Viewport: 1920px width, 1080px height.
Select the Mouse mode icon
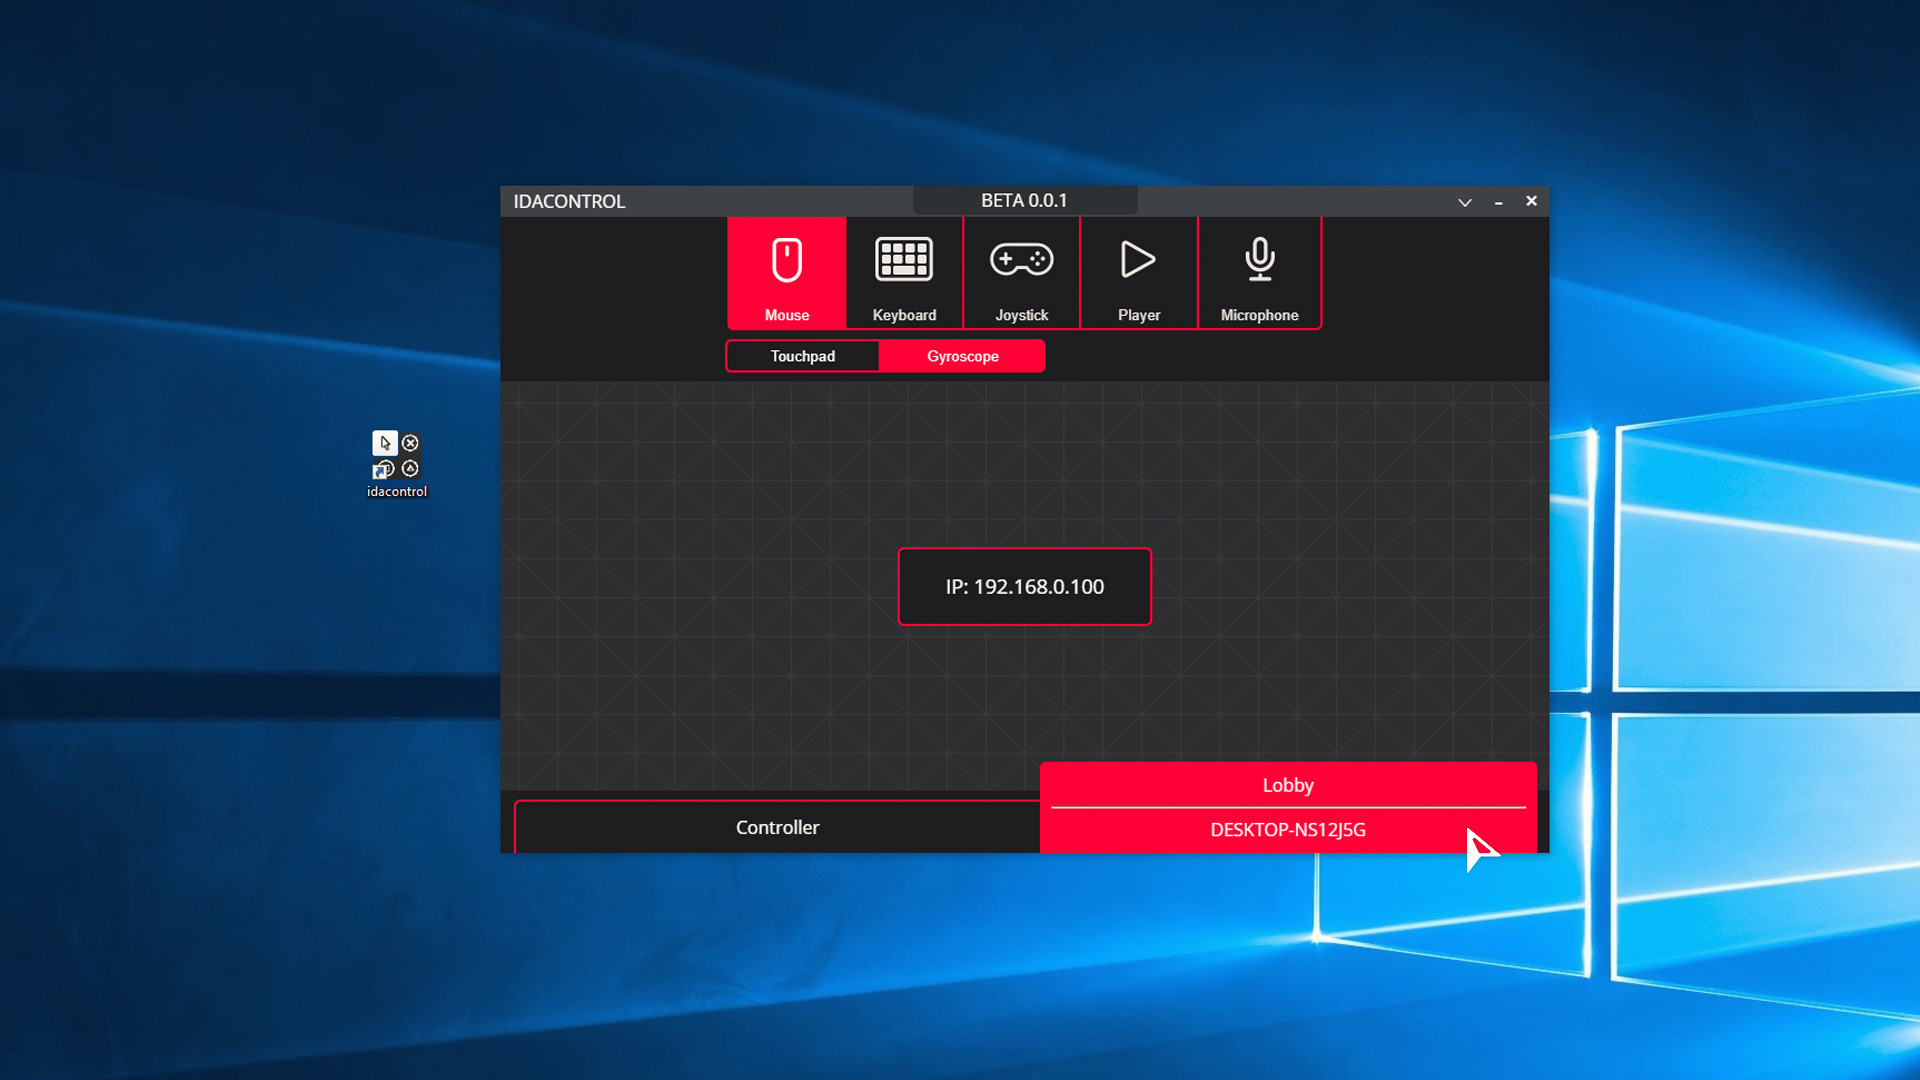(787, 261)
